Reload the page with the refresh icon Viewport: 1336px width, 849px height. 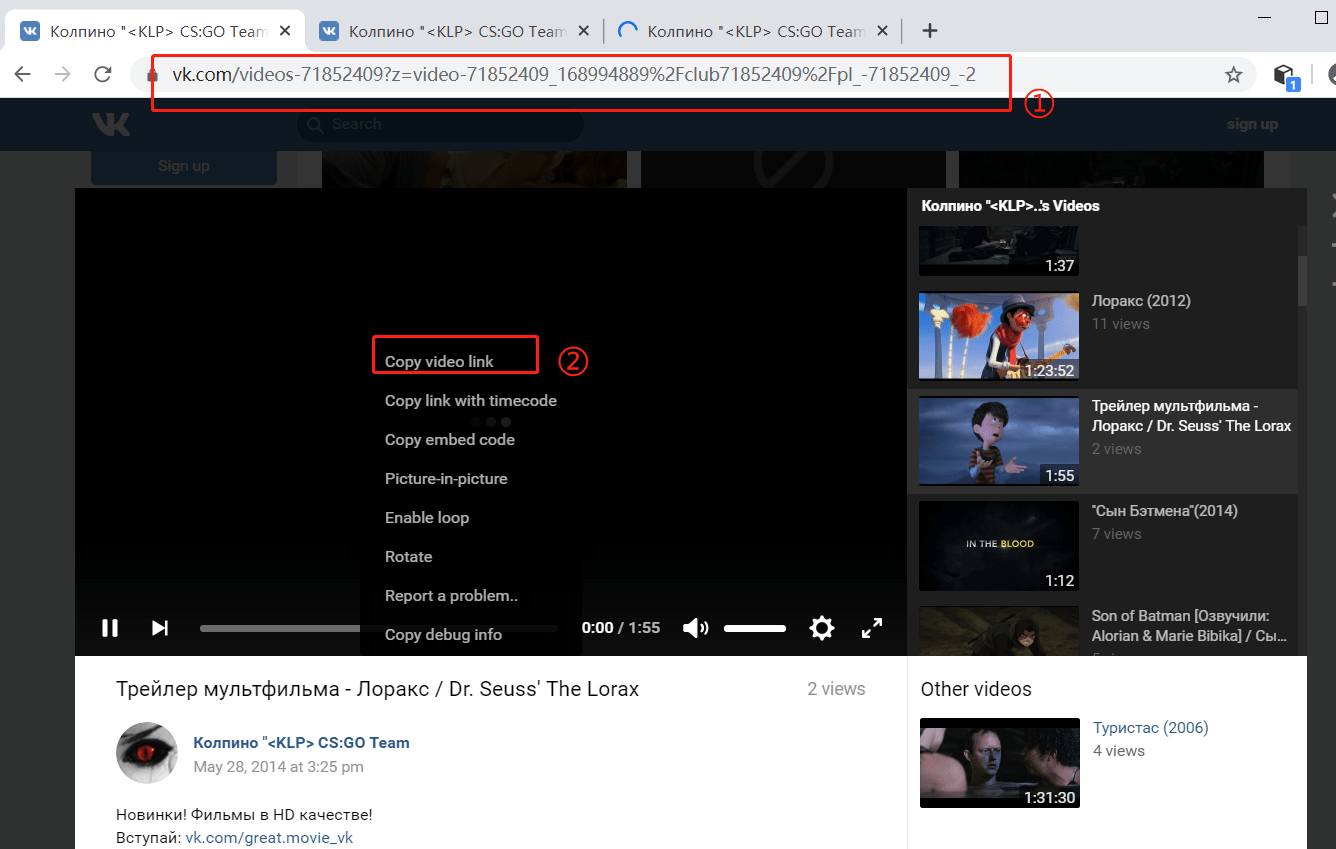[102, 74]
